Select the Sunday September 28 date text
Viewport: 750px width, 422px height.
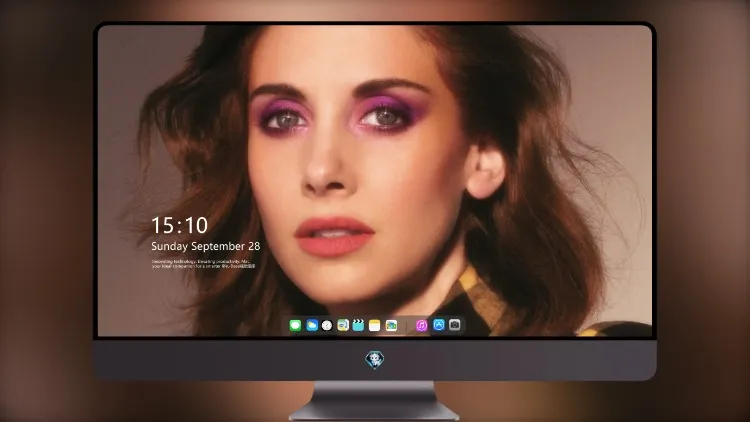pyautogui.click(x=206, y=246)
